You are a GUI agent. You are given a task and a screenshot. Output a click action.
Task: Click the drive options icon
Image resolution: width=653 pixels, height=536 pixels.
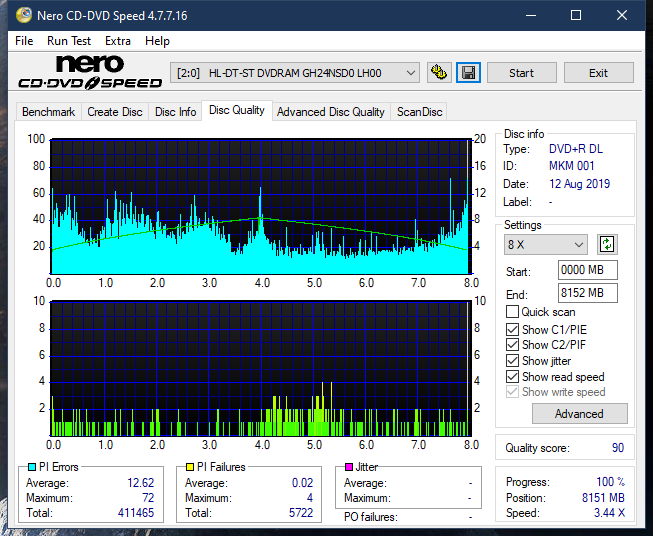coord(439,73)
